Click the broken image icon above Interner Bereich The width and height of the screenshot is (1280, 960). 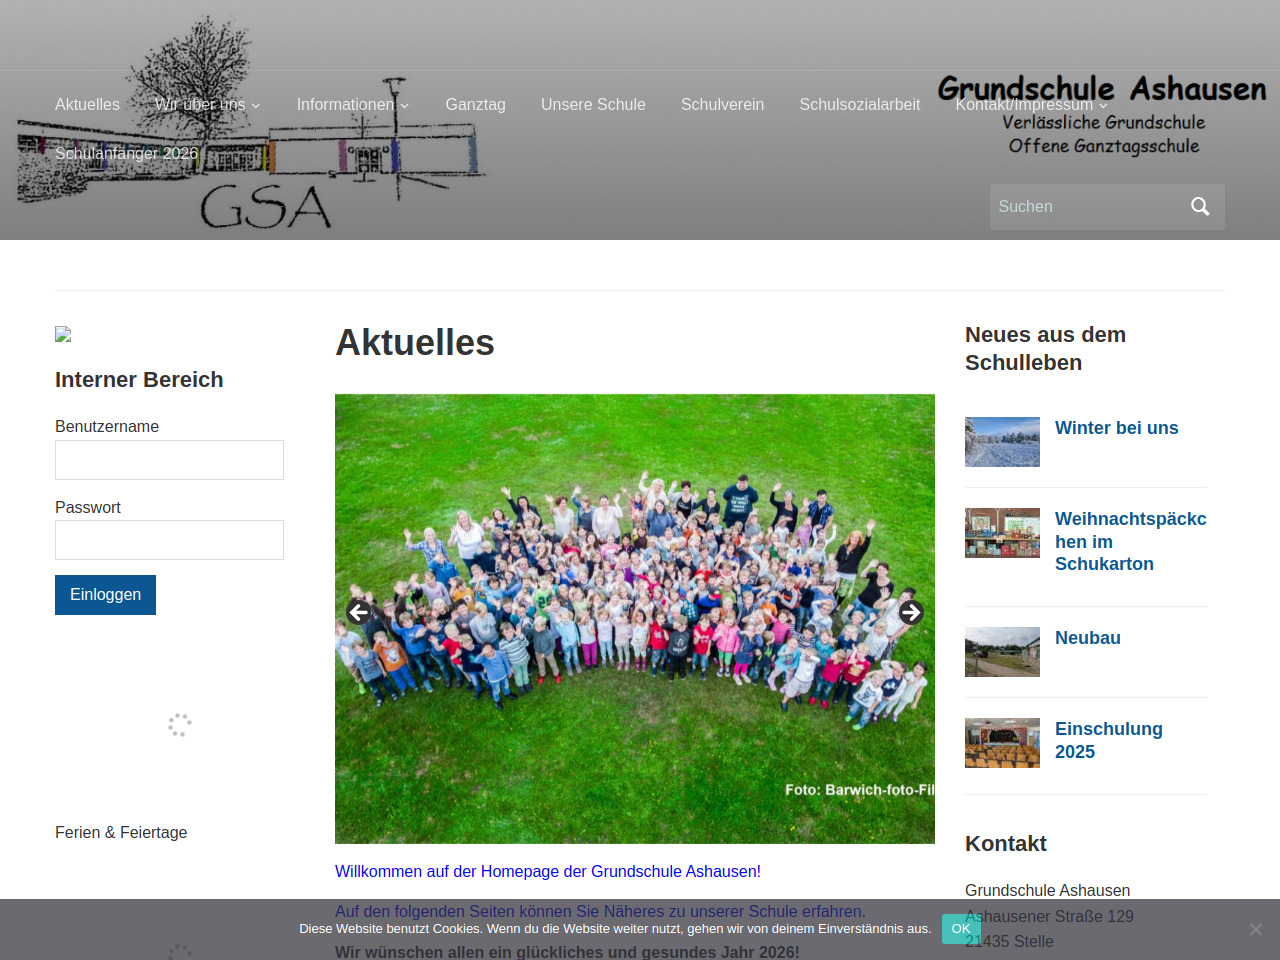pyautogui.click(x=63, y=334)
